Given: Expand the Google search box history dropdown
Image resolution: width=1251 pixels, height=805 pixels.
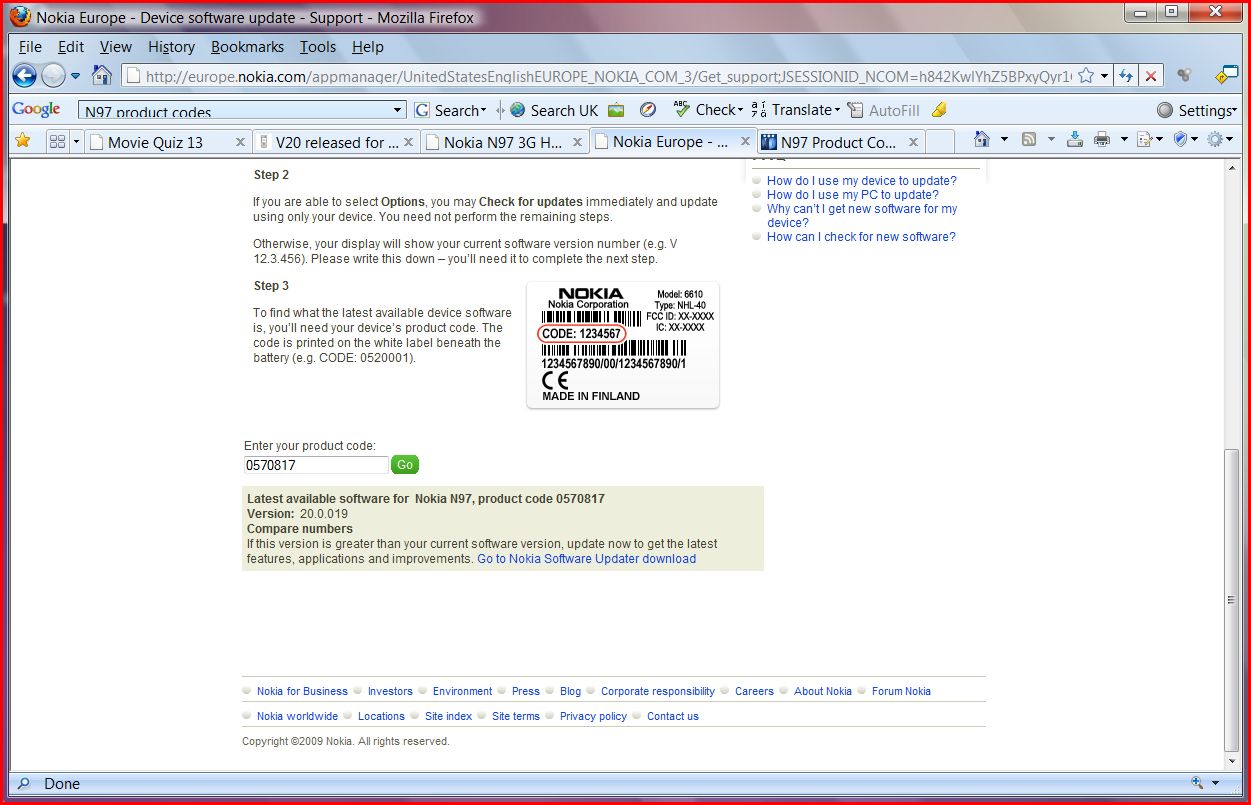Looking at the screenshot, I should 397,110.
